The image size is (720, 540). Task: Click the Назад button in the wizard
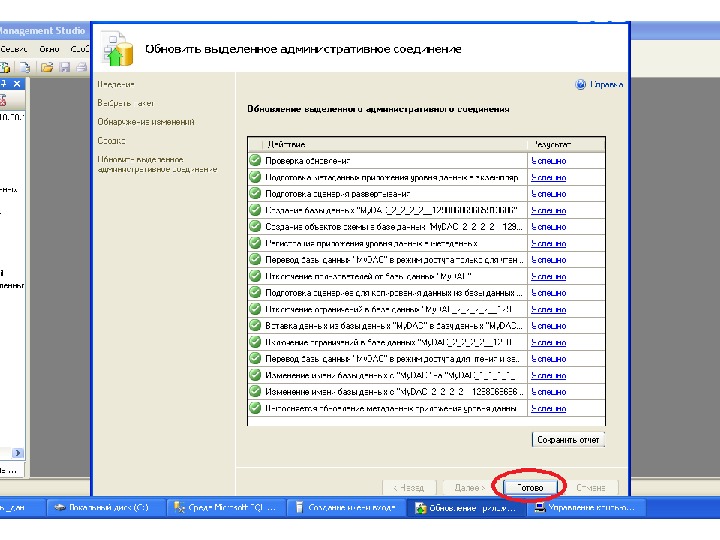pyautogui.click(x=409, y=488)
